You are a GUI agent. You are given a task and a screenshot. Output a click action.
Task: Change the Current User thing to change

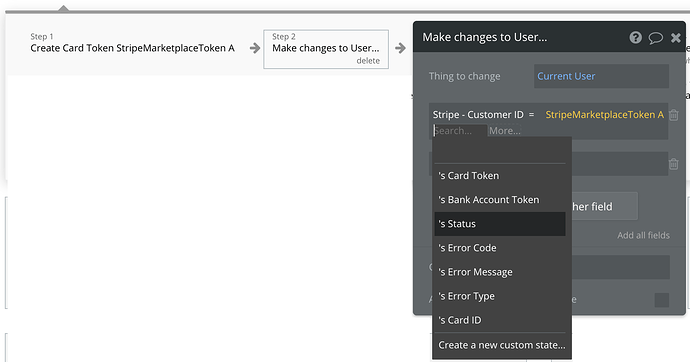pyautogui.click(x=601, y=76)
